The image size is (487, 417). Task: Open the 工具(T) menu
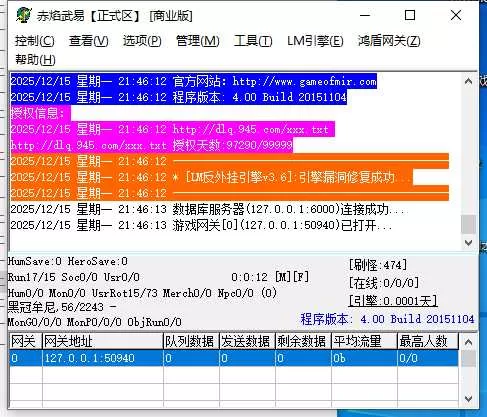pos(253,41)
